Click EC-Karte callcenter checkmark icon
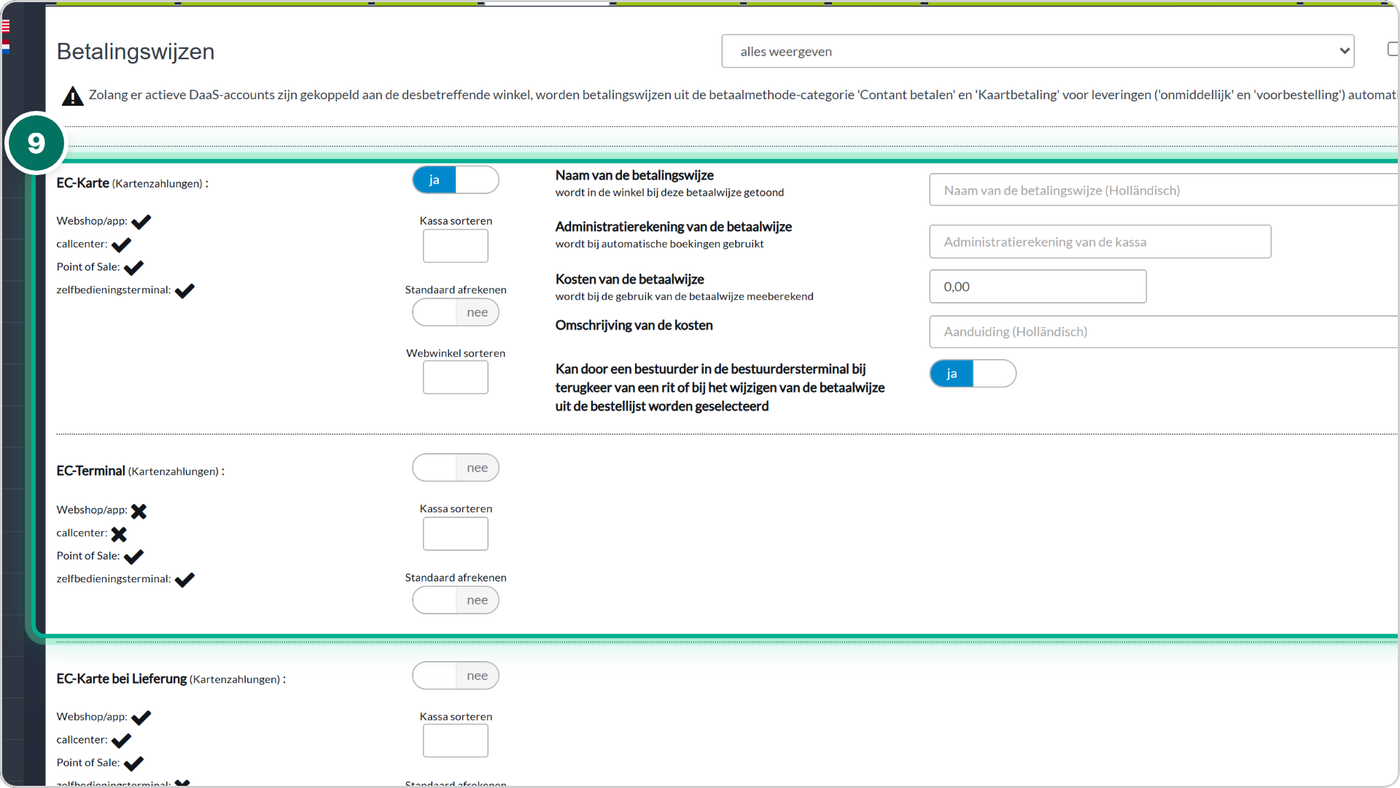 click(121, 245)
